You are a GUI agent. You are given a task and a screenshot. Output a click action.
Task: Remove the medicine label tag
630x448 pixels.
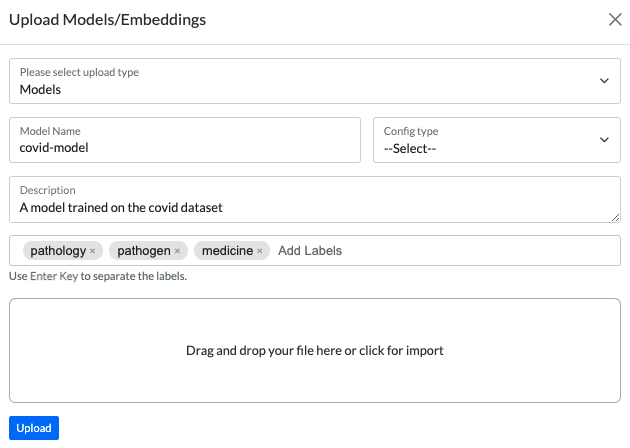coord(260,251)
